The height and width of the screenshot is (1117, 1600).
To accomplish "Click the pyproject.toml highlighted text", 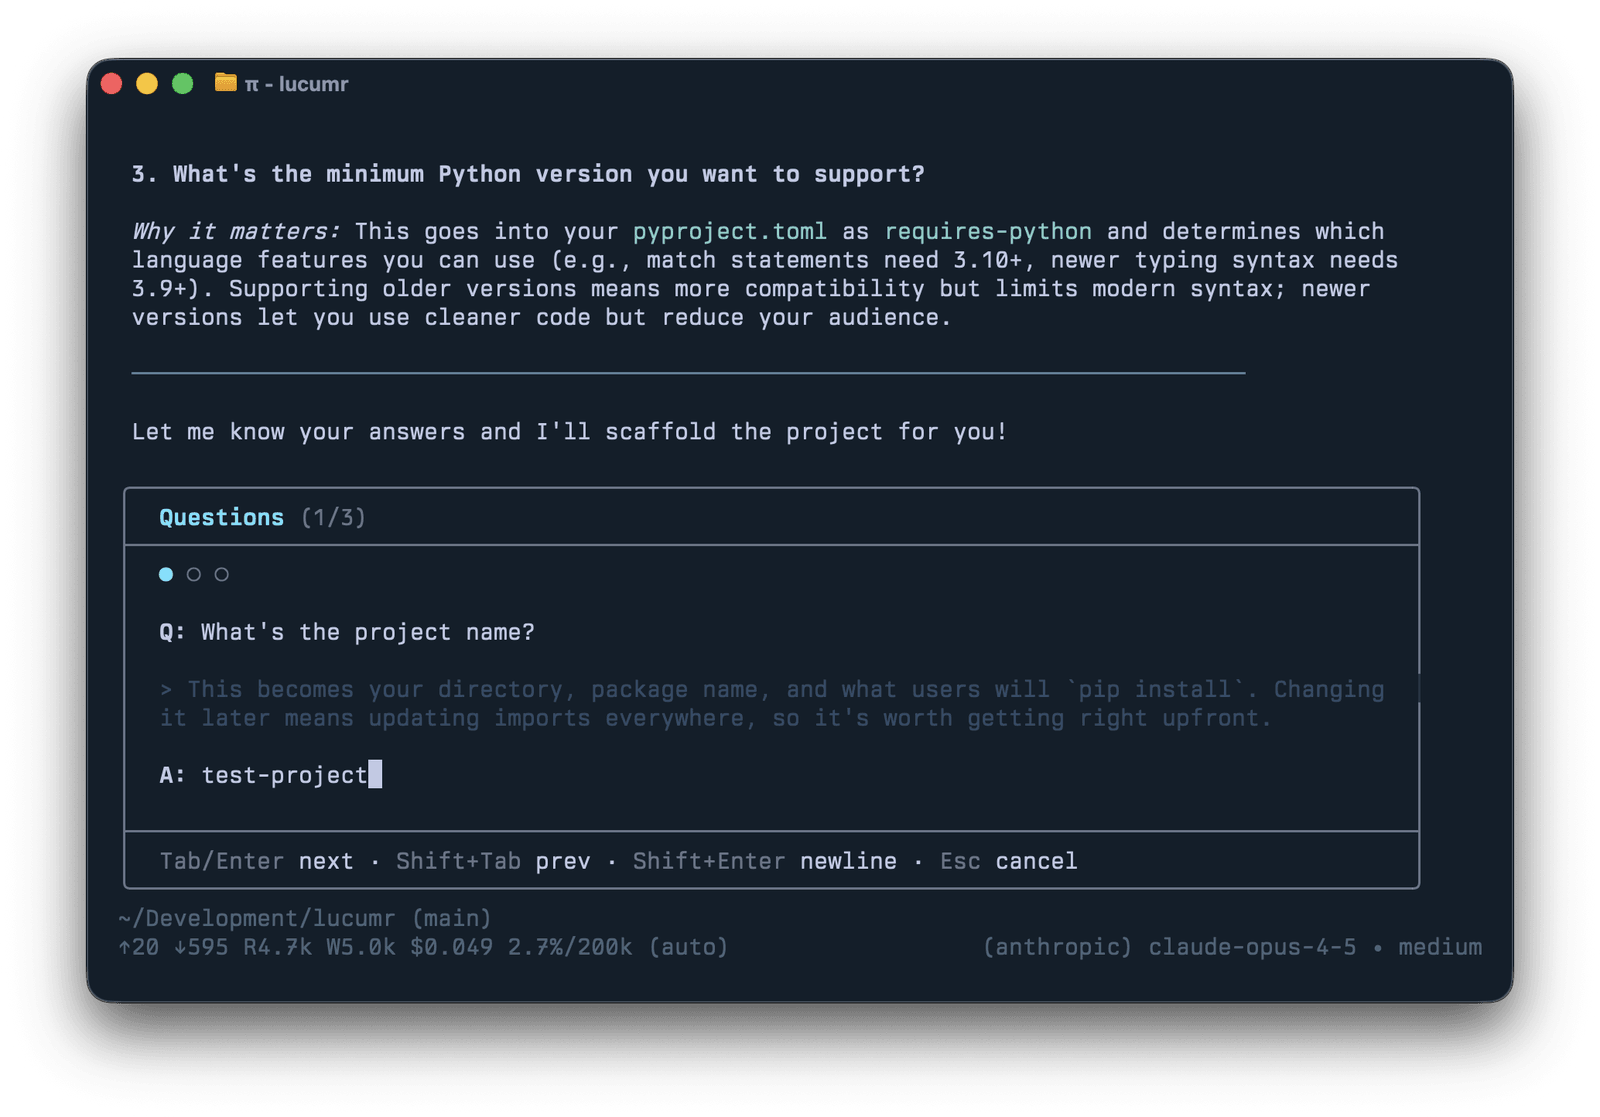I will coord(730,231).
